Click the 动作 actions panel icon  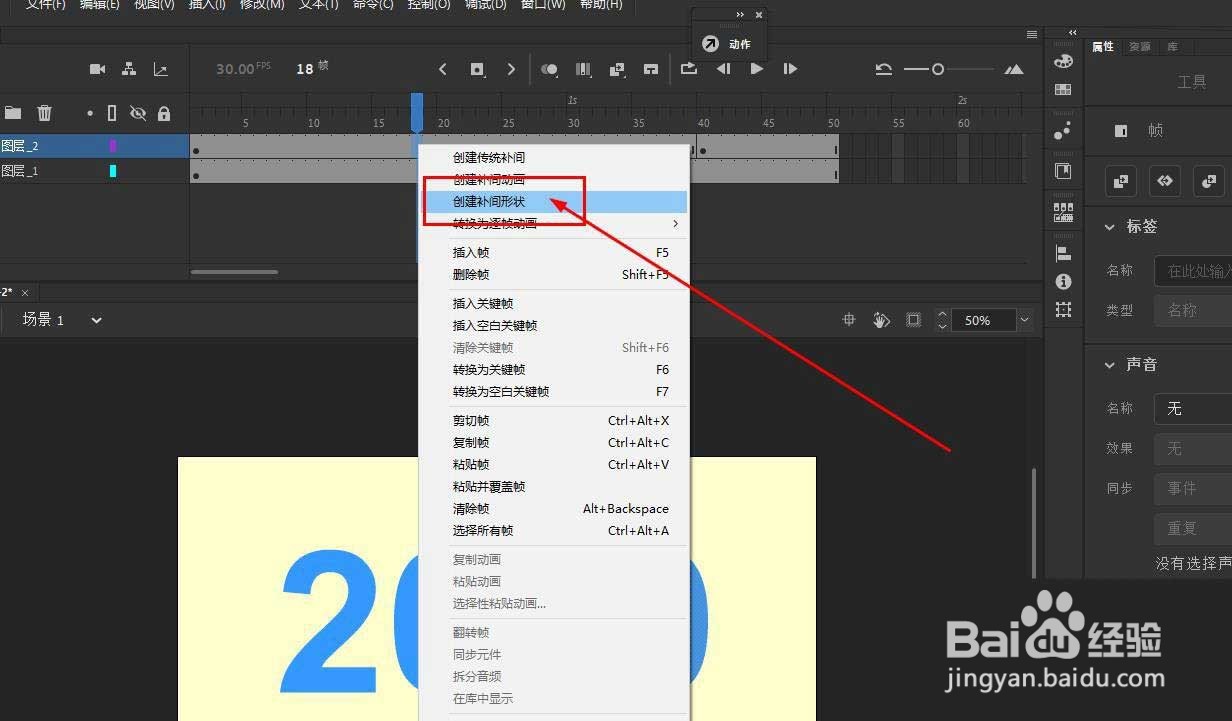[x=710, y=44]
